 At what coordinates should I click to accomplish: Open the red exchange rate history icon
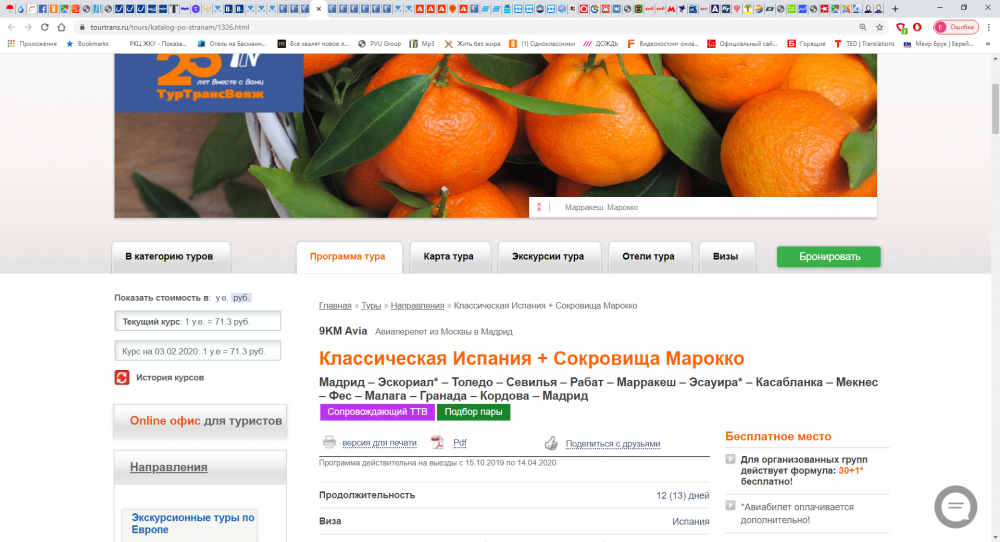[122, 377]
